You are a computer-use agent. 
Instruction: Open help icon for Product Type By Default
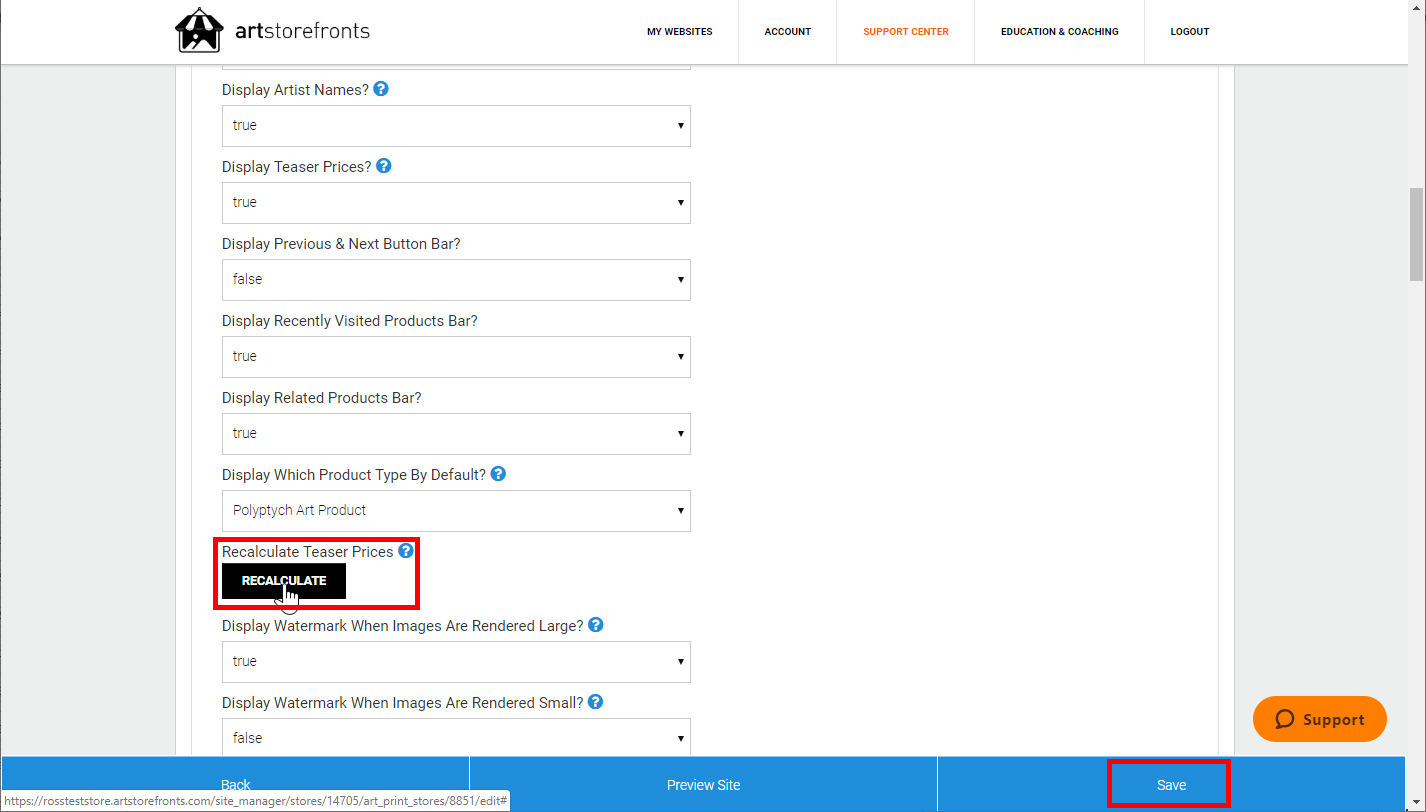[498, 474]
